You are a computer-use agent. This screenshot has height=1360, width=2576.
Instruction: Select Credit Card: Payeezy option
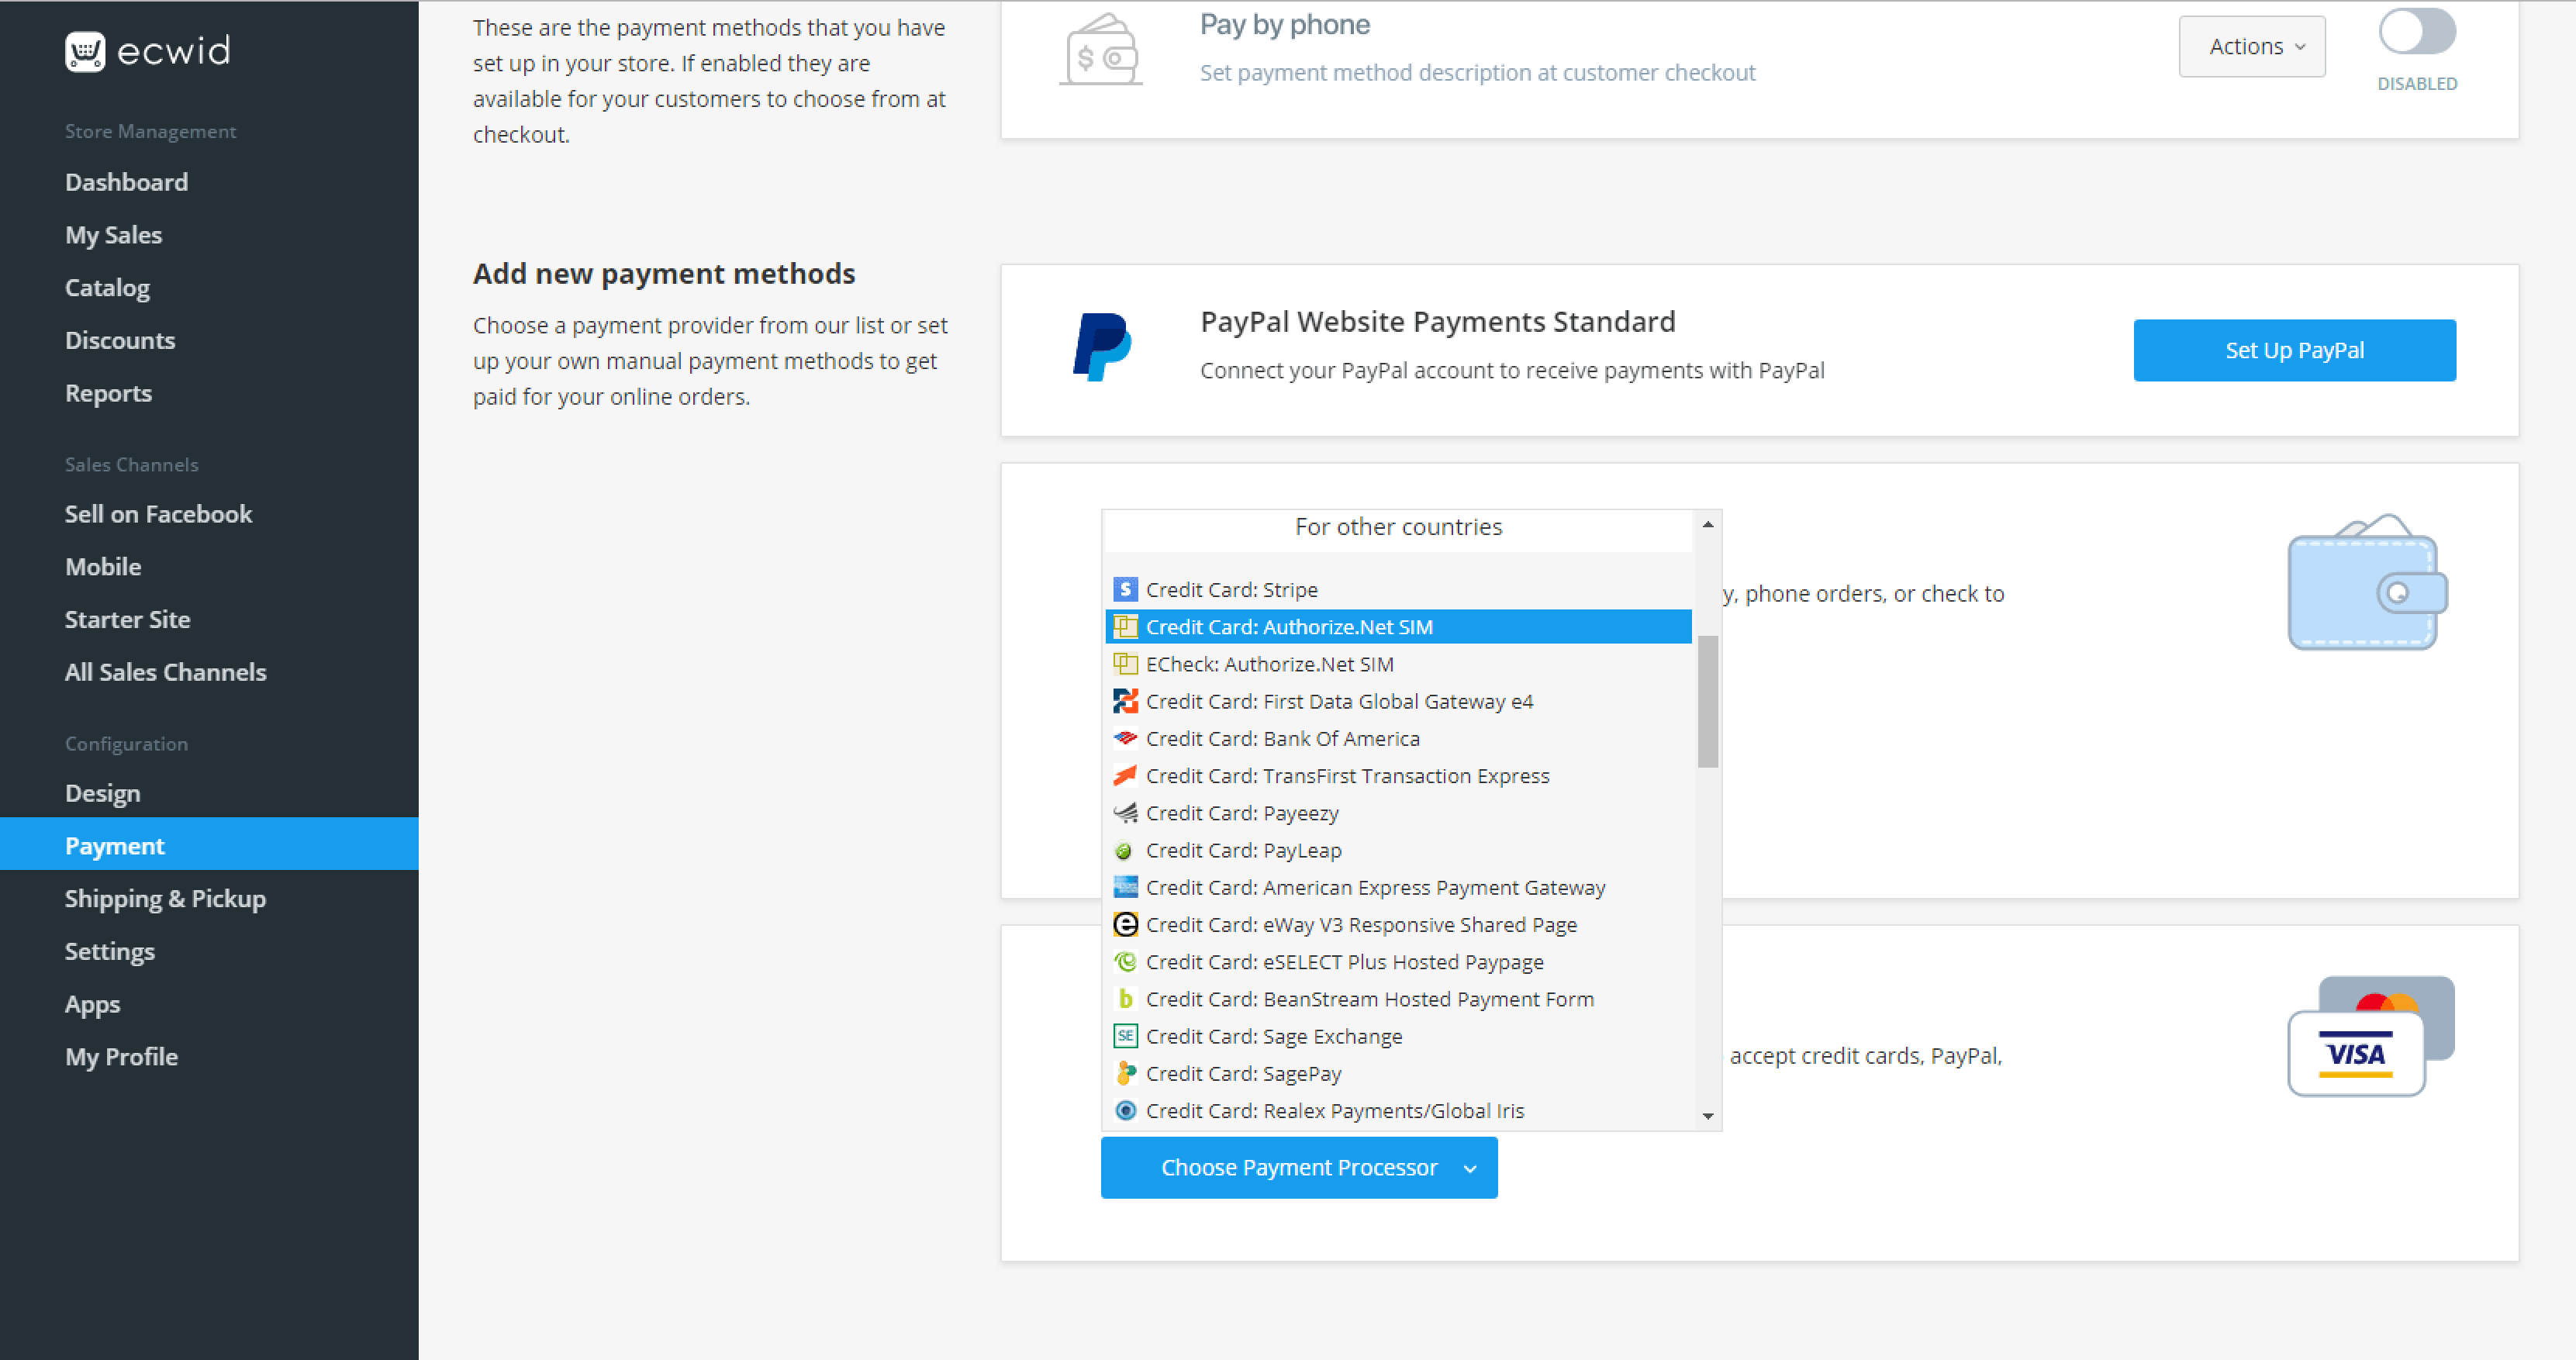coord(1398,813)
